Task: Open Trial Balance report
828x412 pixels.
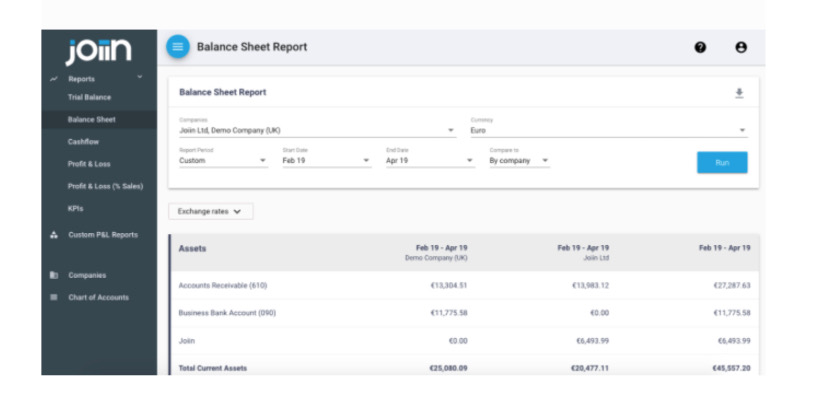Action: [x=89, y=97]
